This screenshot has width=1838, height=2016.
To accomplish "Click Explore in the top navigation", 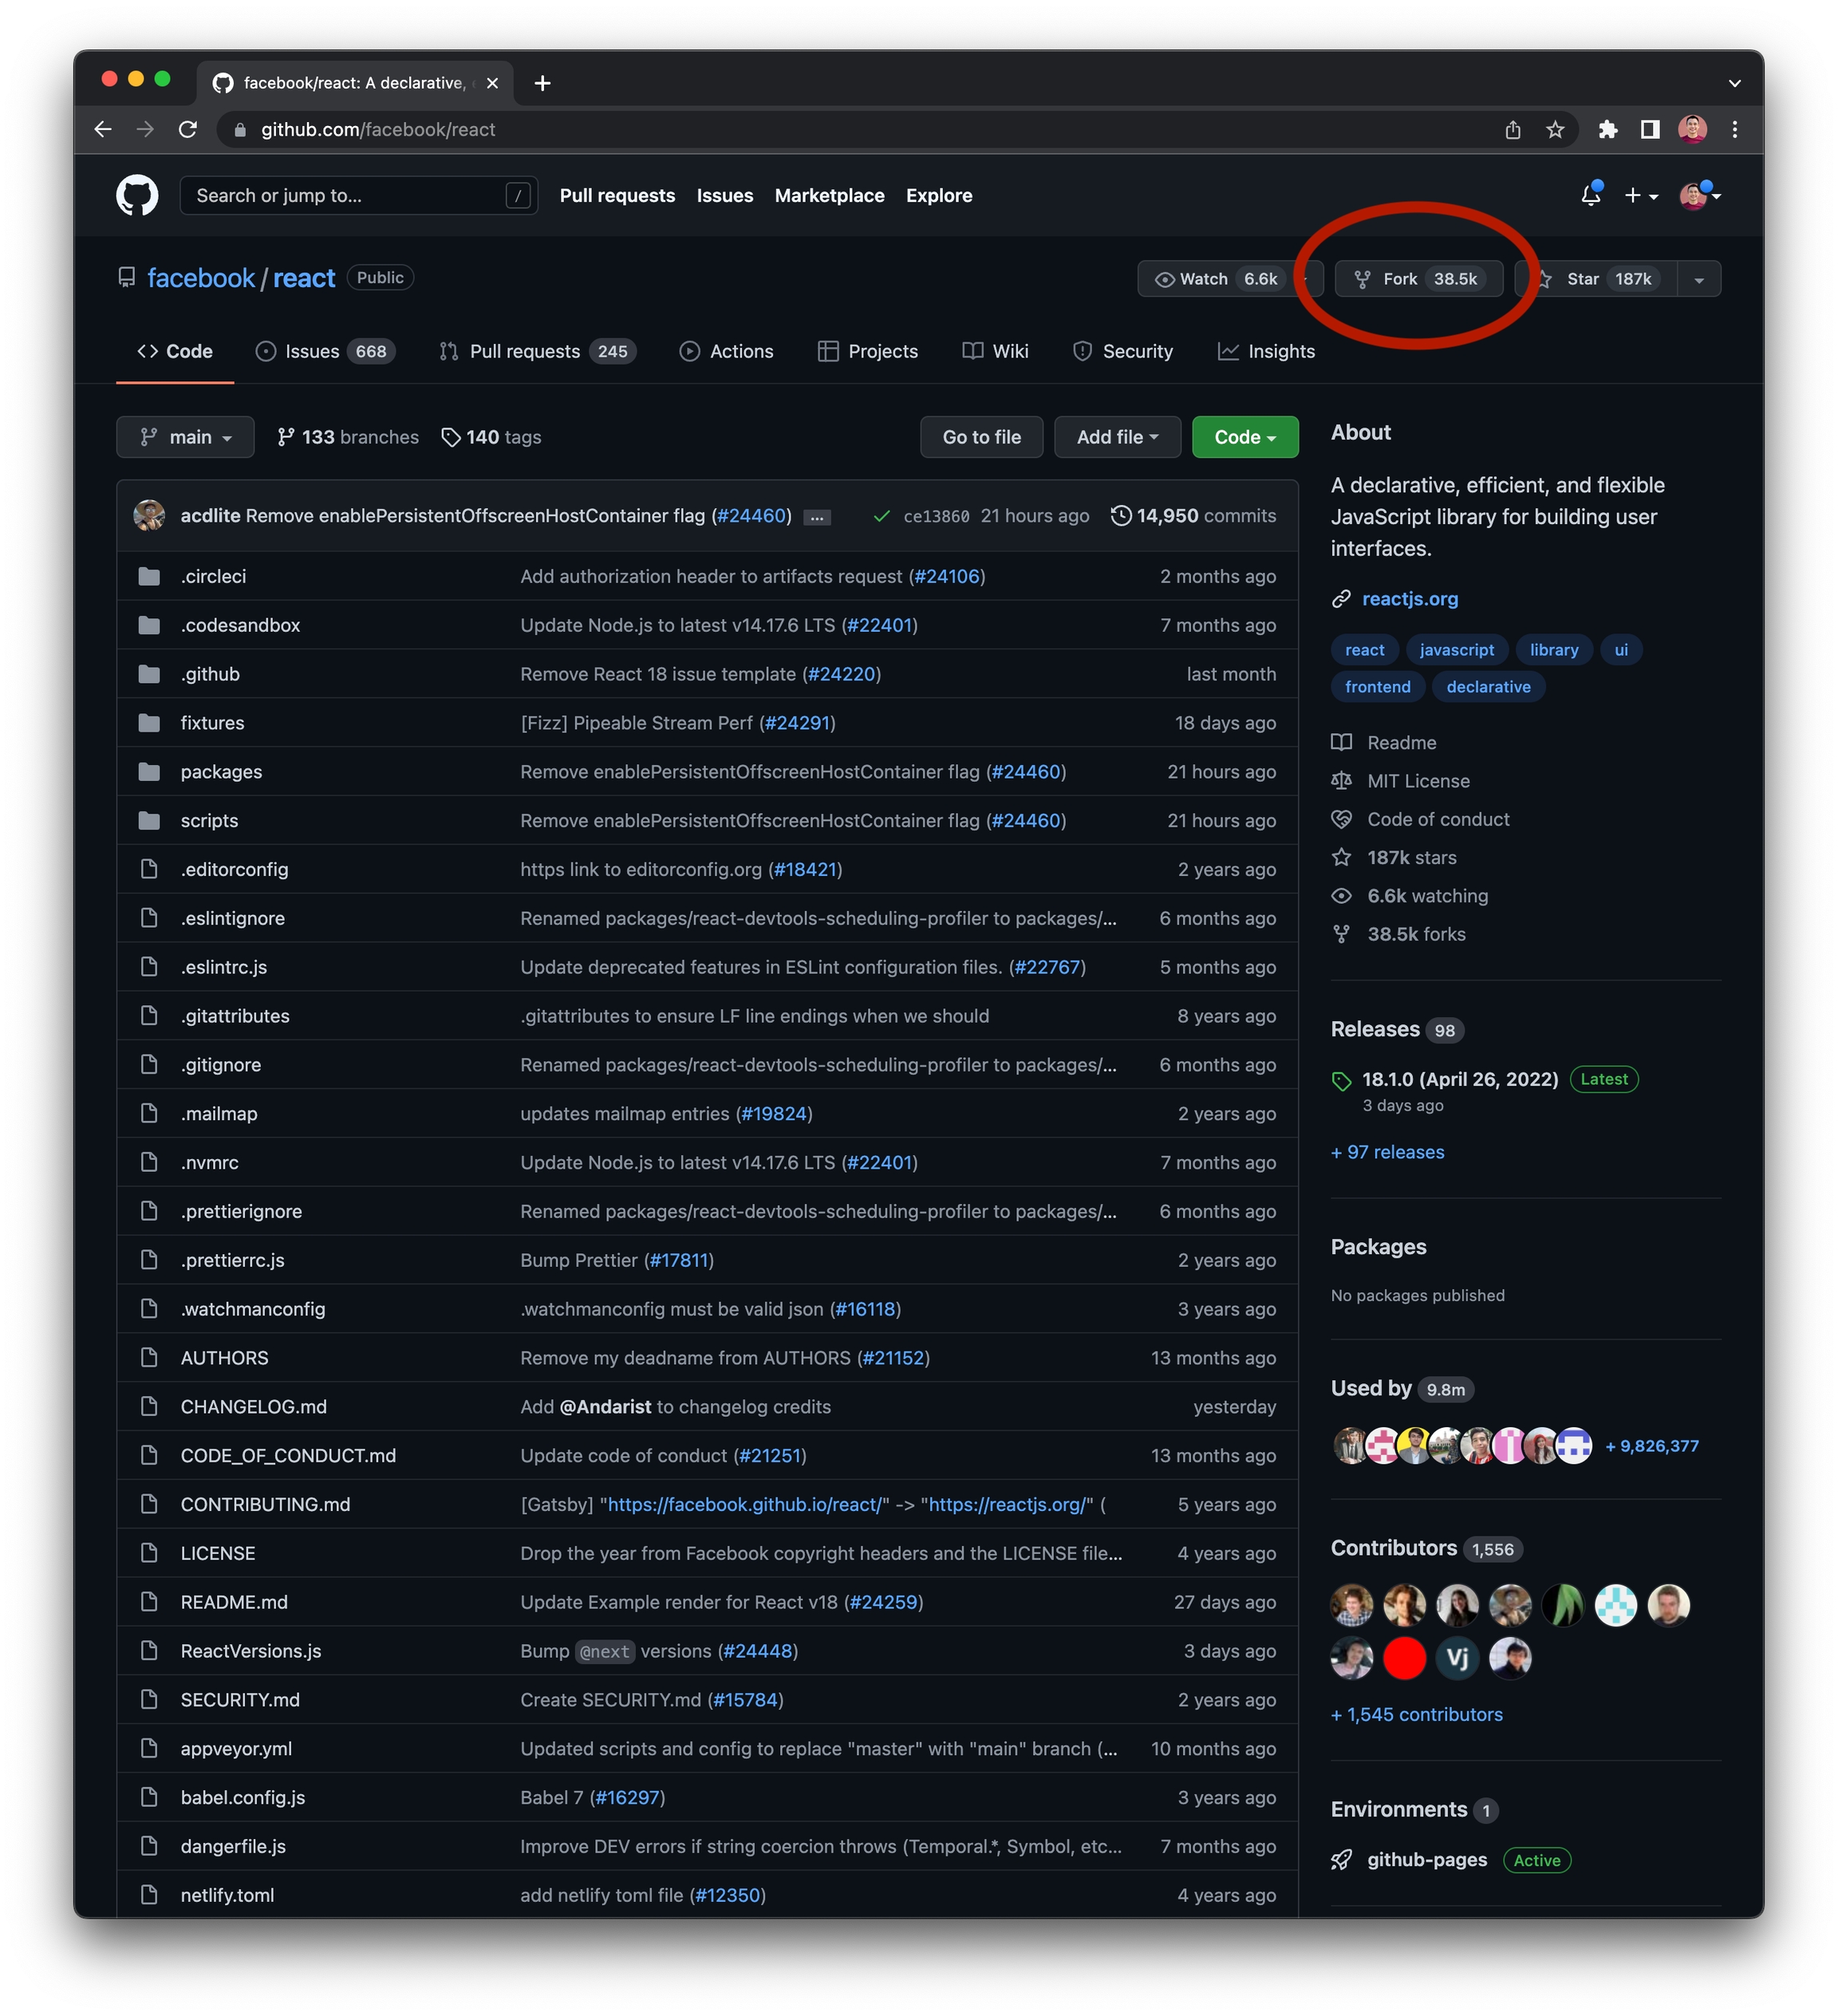I will (x=939, y=195).
